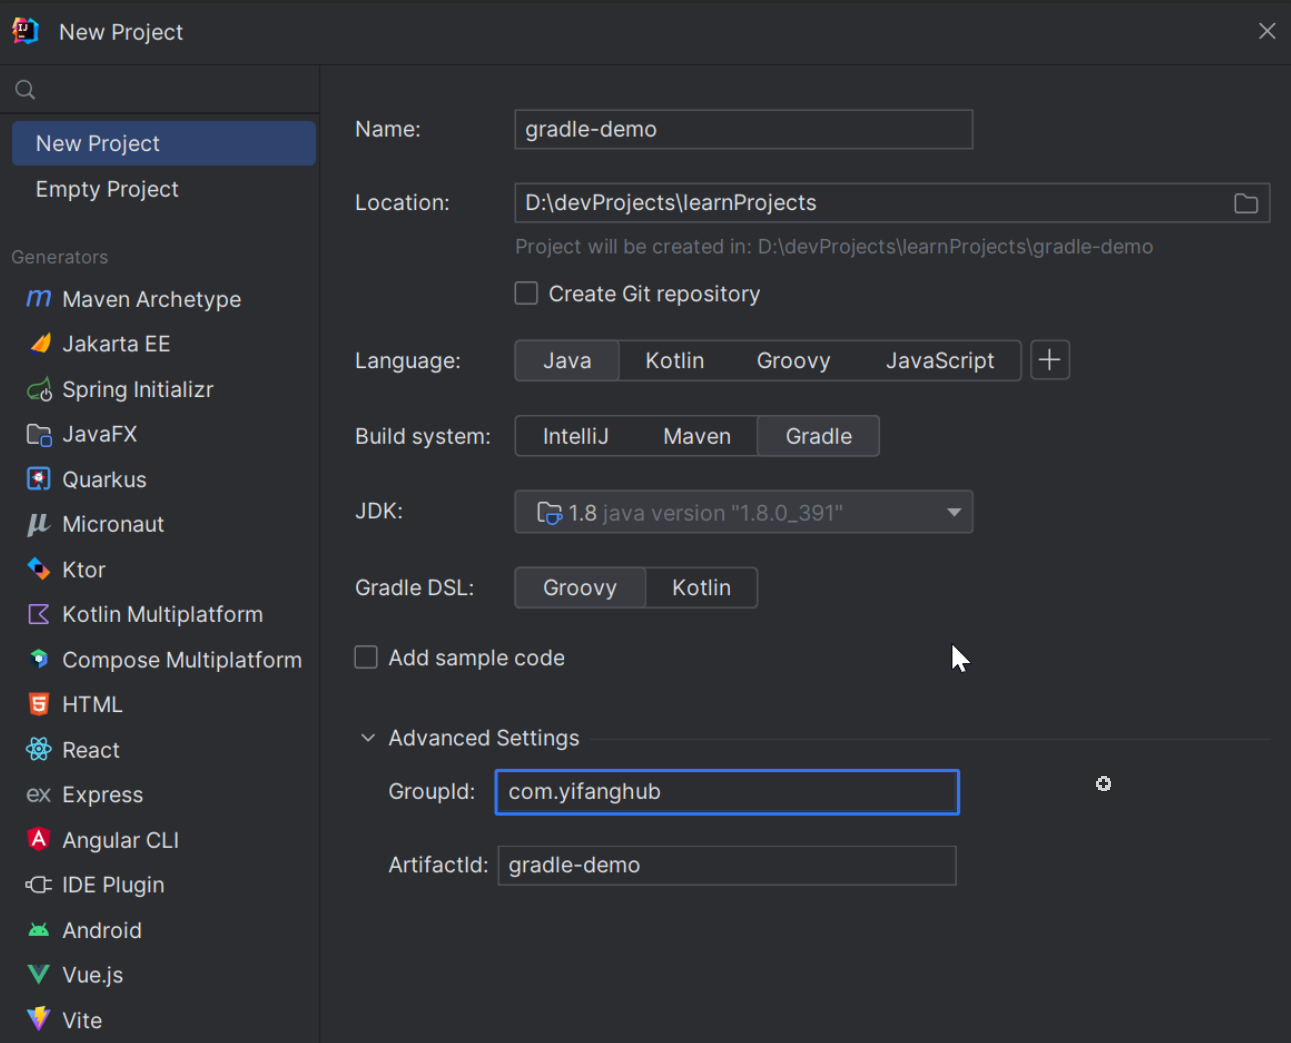Open the JDK version dropdown arrow

pyautogui.click(x=954, y=513)
